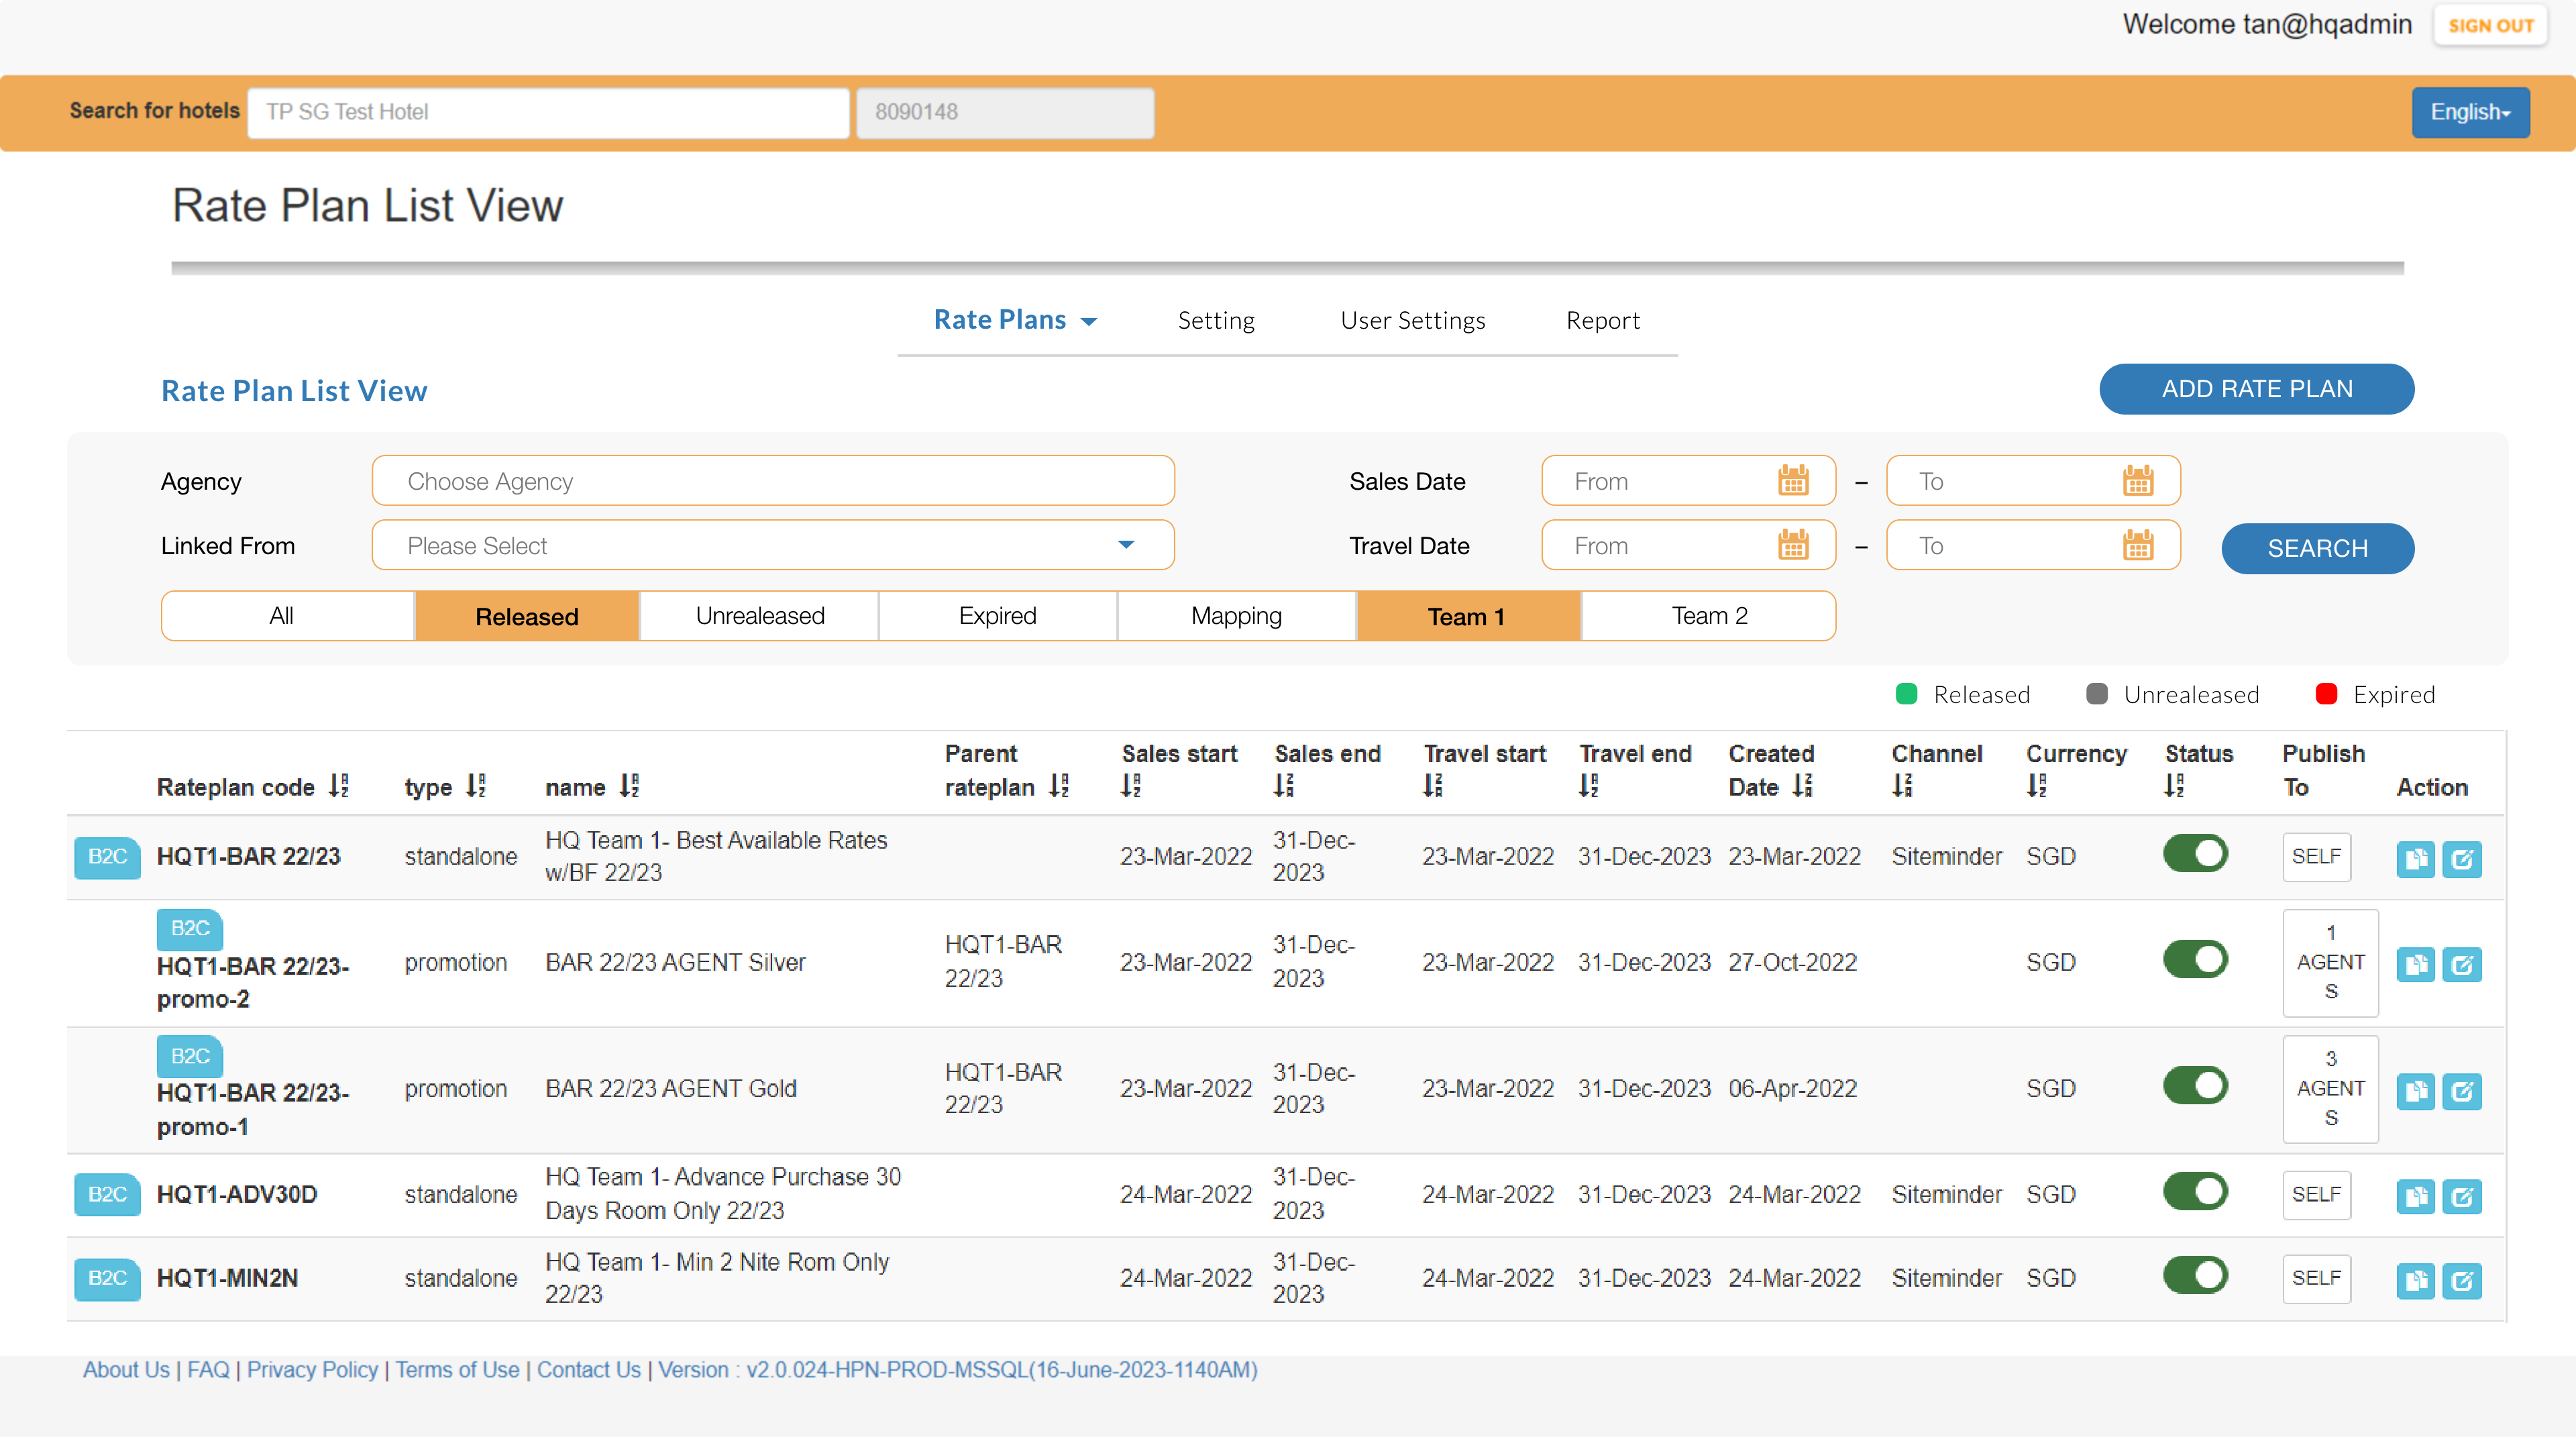Screen dimensions: 2576x1437
Task: Click the SIGN OUT button
Action: click(x=2490, y=26)
